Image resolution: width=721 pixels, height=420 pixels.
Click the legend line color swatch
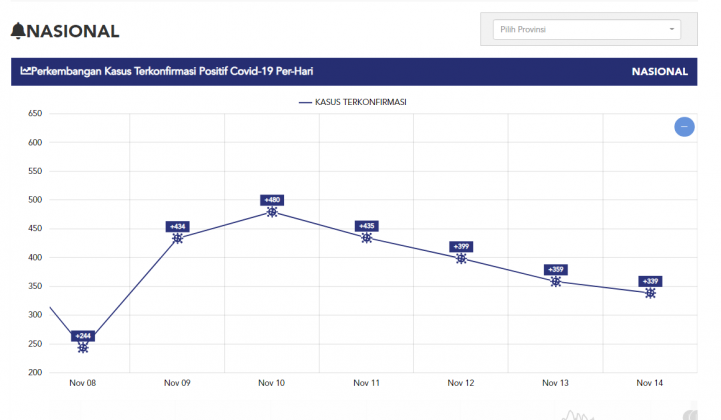[x=305, y=102]
